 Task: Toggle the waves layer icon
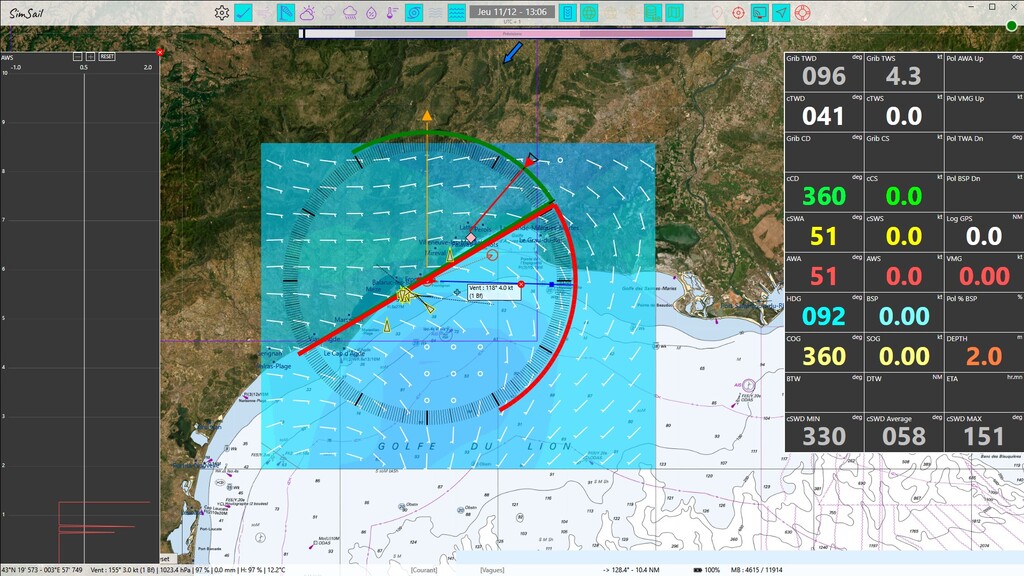[x=457, y=13]
